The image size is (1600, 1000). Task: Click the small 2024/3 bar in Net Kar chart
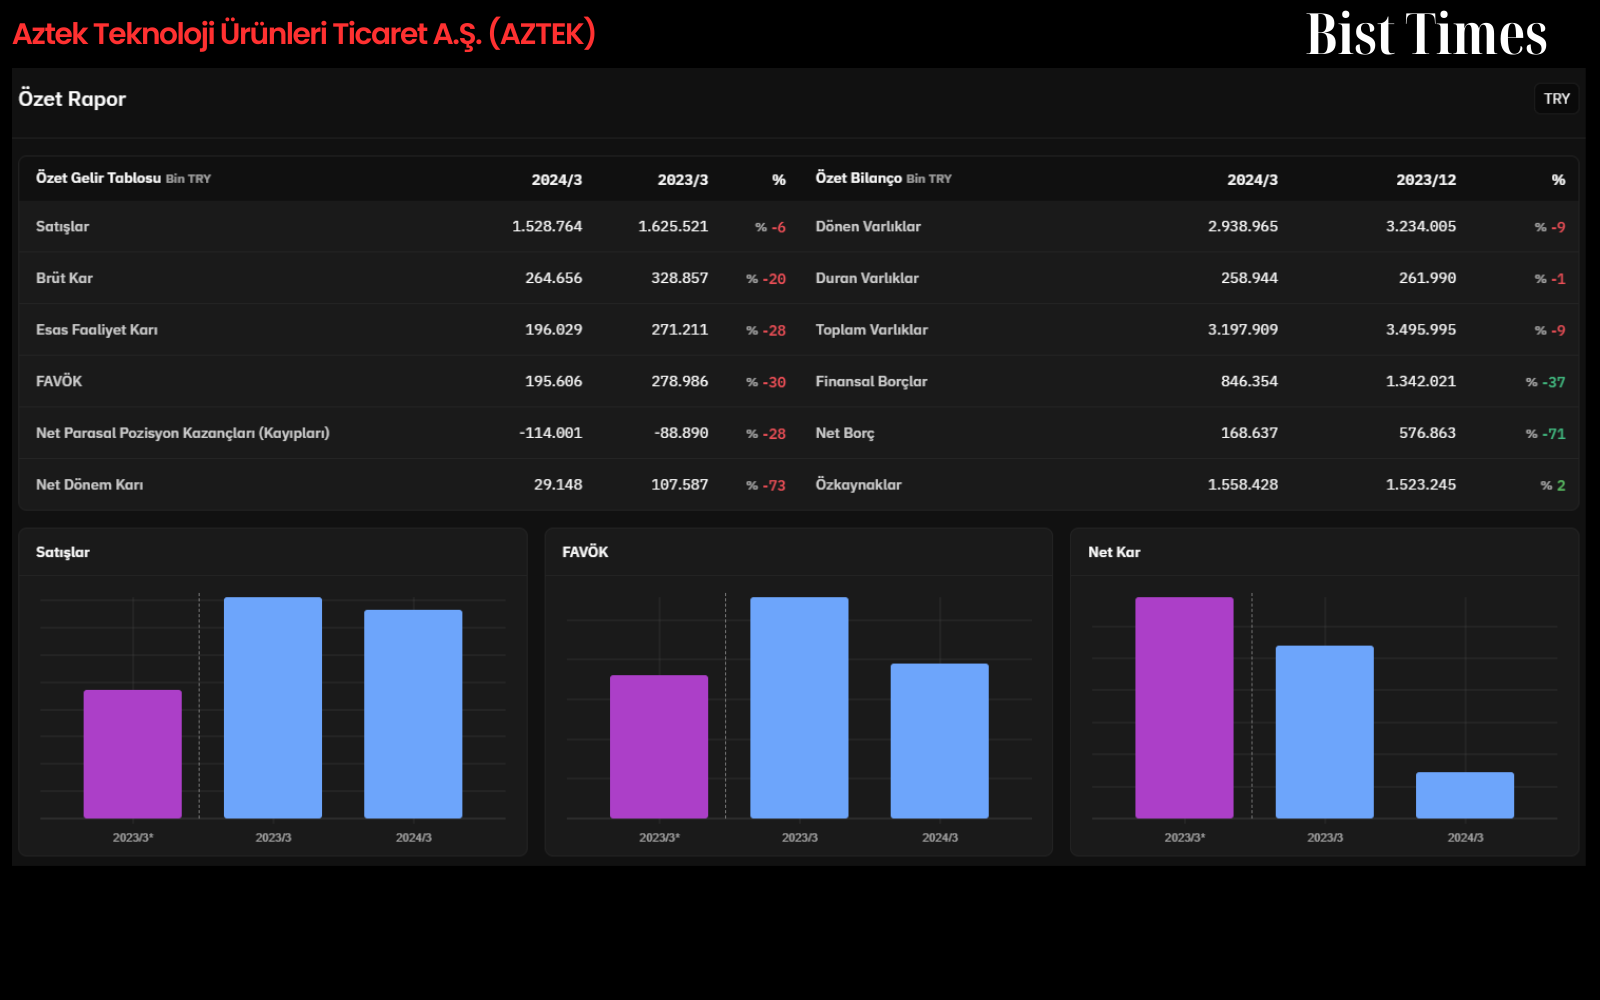coord(1465,795)
